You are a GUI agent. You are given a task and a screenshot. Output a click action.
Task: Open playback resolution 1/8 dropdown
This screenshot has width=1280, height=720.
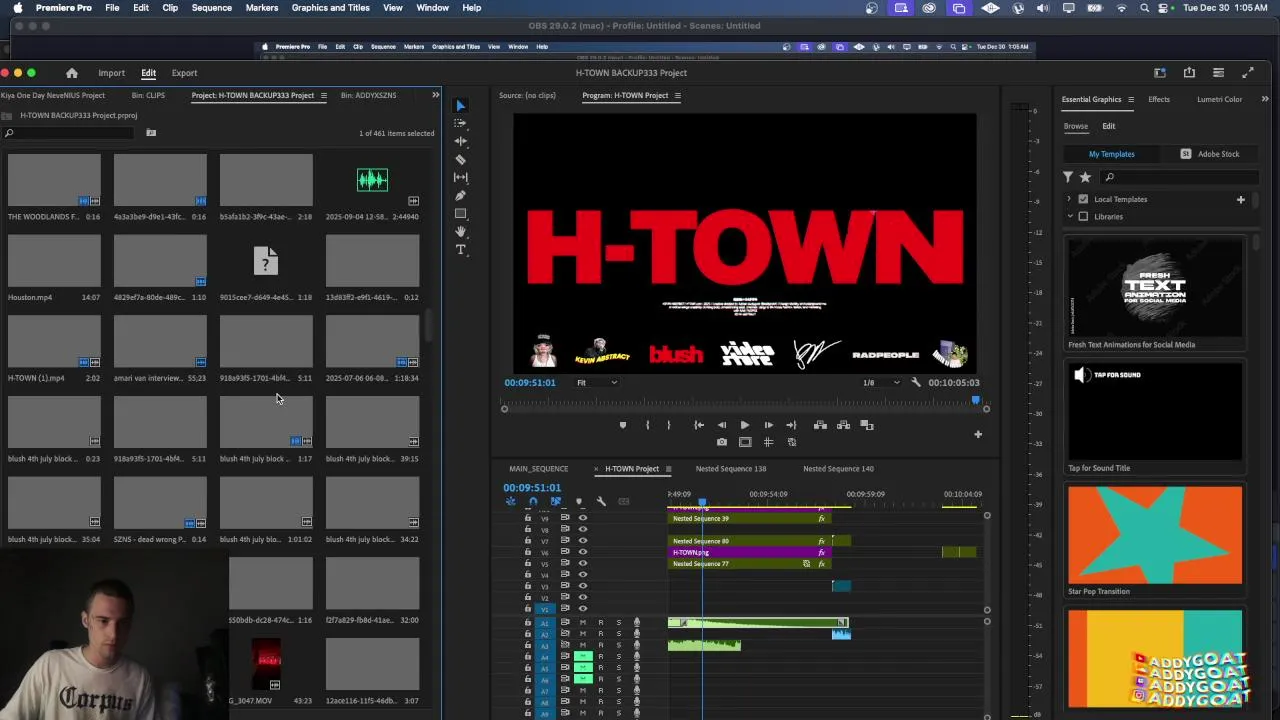point(881,382)
